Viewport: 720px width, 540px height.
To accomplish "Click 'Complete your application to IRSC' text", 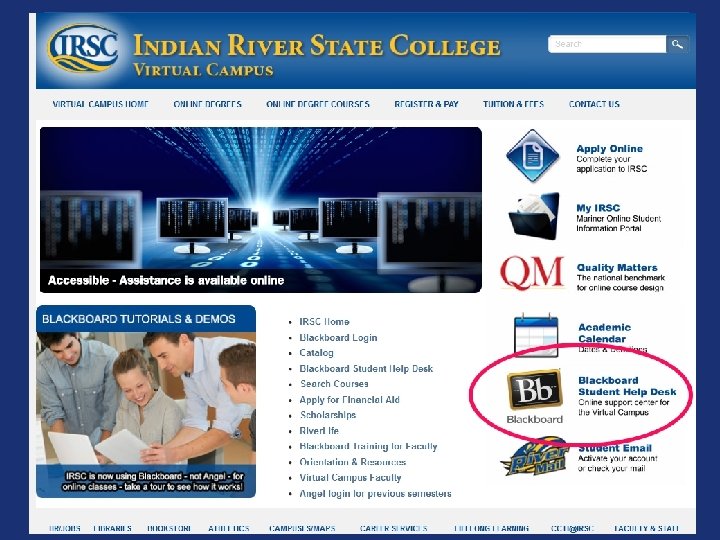I will pos(612,164).
